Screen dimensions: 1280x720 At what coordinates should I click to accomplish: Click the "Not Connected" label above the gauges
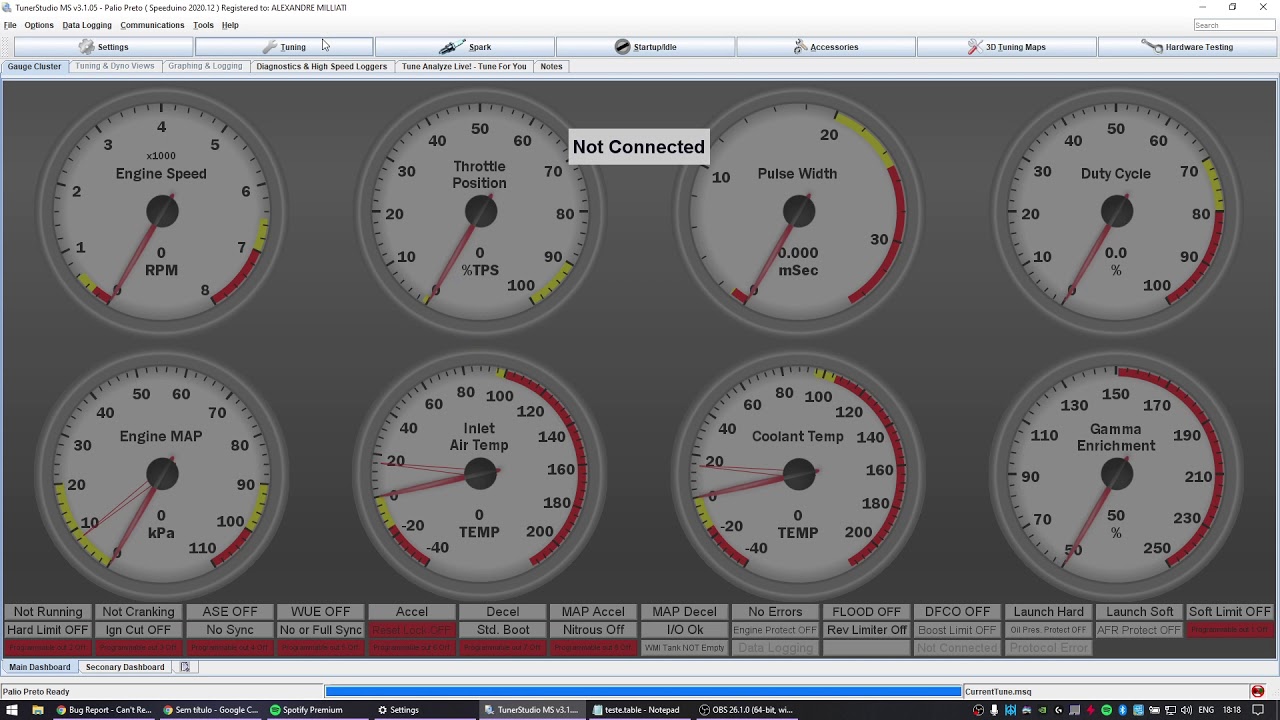(639, 147)
